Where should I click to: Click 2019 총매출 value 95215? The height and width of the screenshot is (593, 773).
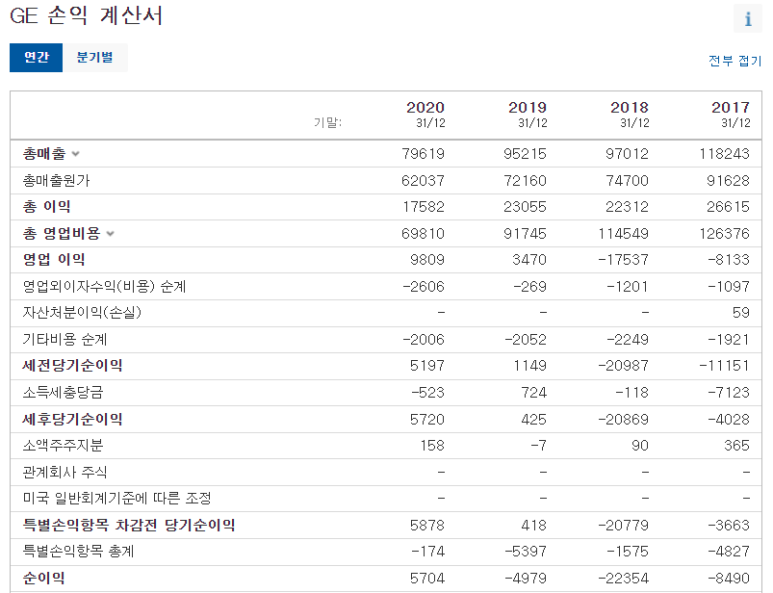(x=525, y=154)
